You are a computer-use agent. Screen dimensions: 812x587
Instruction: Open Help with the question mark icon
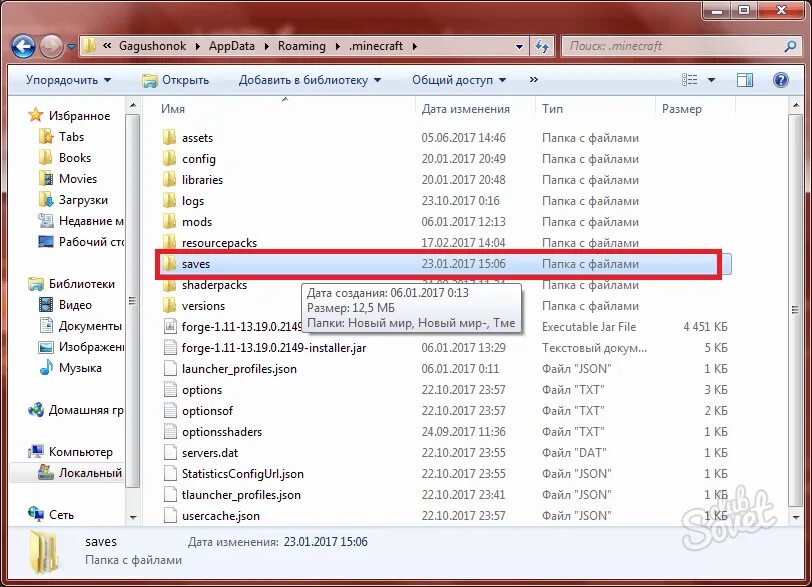780,80
